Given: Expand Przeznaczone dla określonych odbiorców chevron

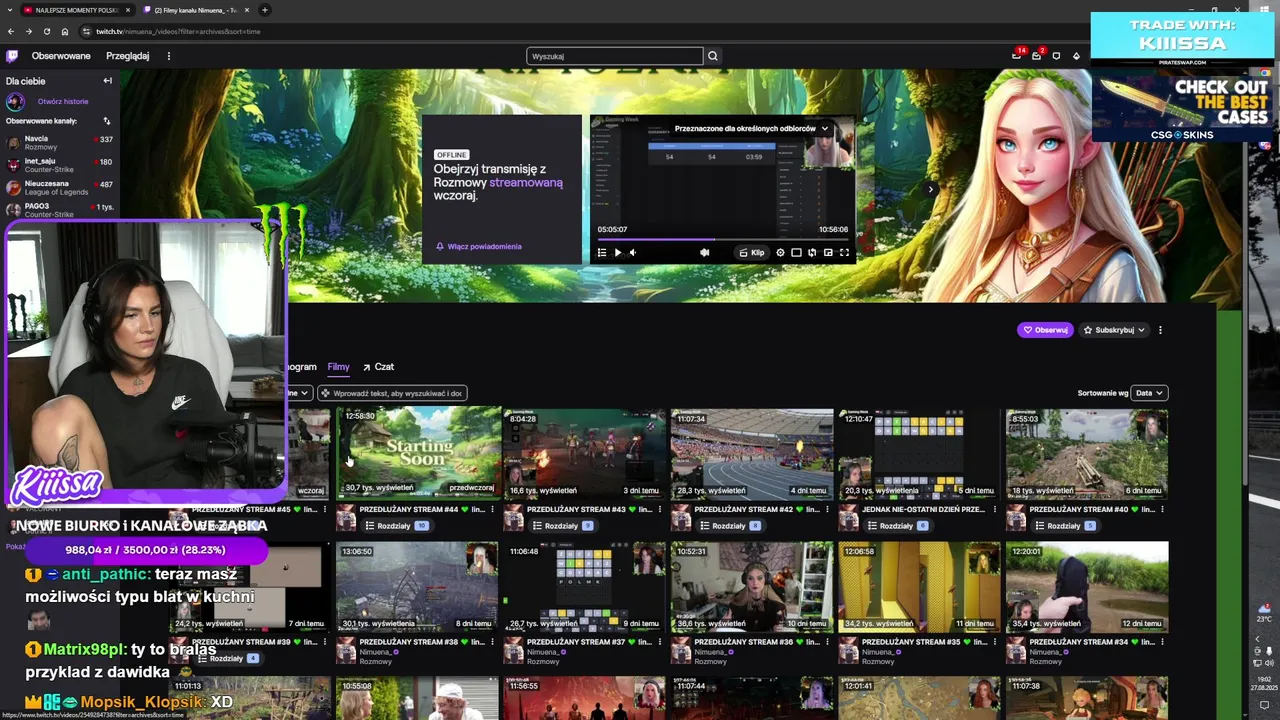Looking at the screenshot, I should coord(825,129).
